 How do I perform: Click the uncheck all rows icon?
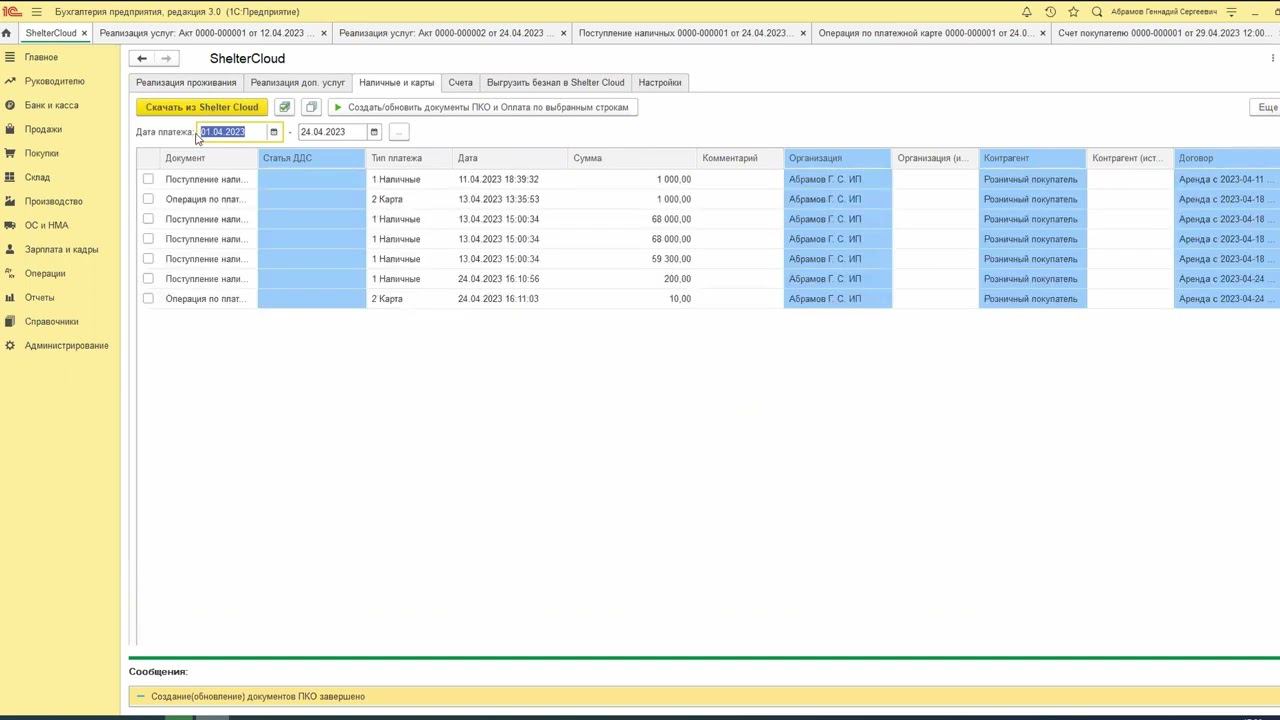click(x=311, y=107)
